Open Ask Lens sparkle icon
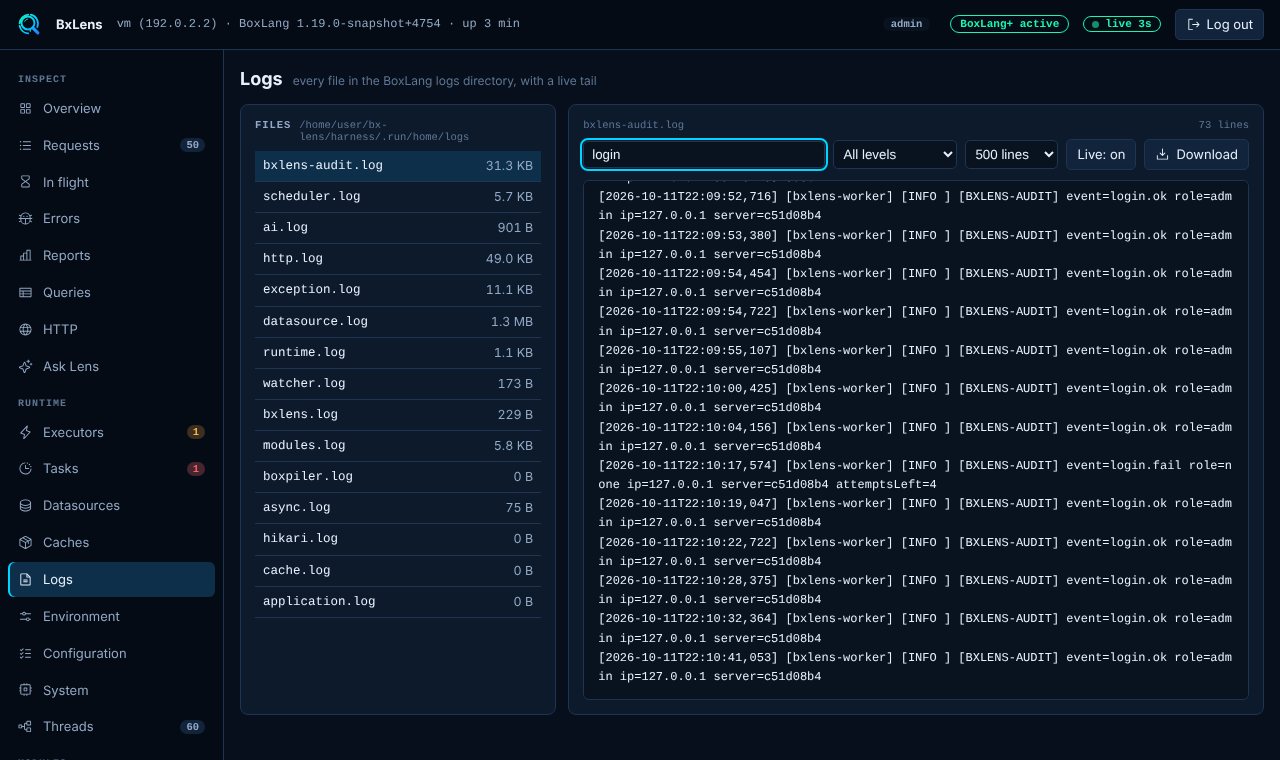The width and height of the screenshot is (1280, 760). (25, 366)
